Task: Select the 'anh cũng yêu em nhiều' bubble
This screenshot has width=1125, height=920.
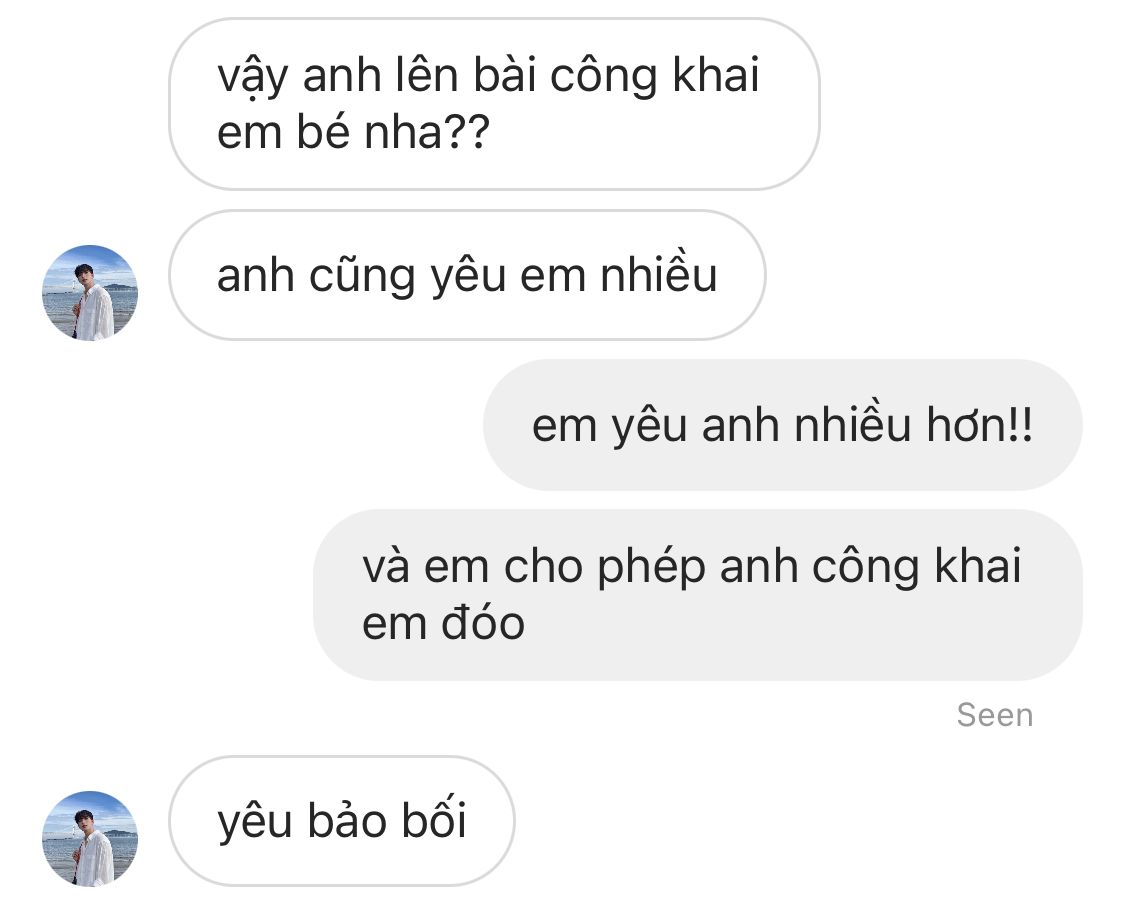Action: click(467, 275)
